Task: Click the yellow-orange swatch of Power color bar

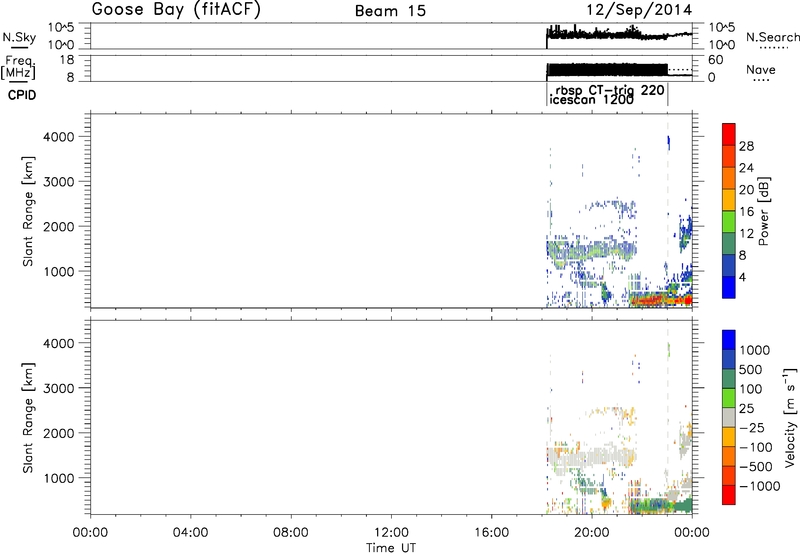Action: [x=729, y=199]
